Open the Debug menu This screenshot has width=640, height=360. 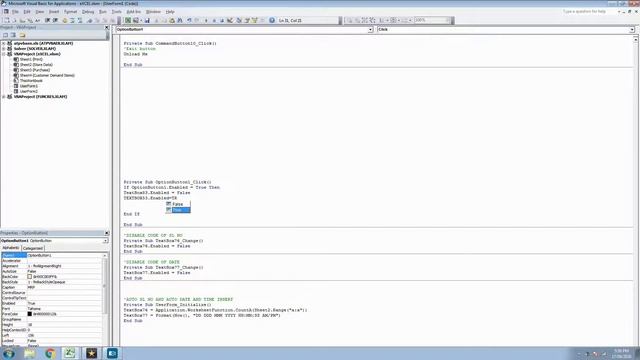click(x=88, y=12)
